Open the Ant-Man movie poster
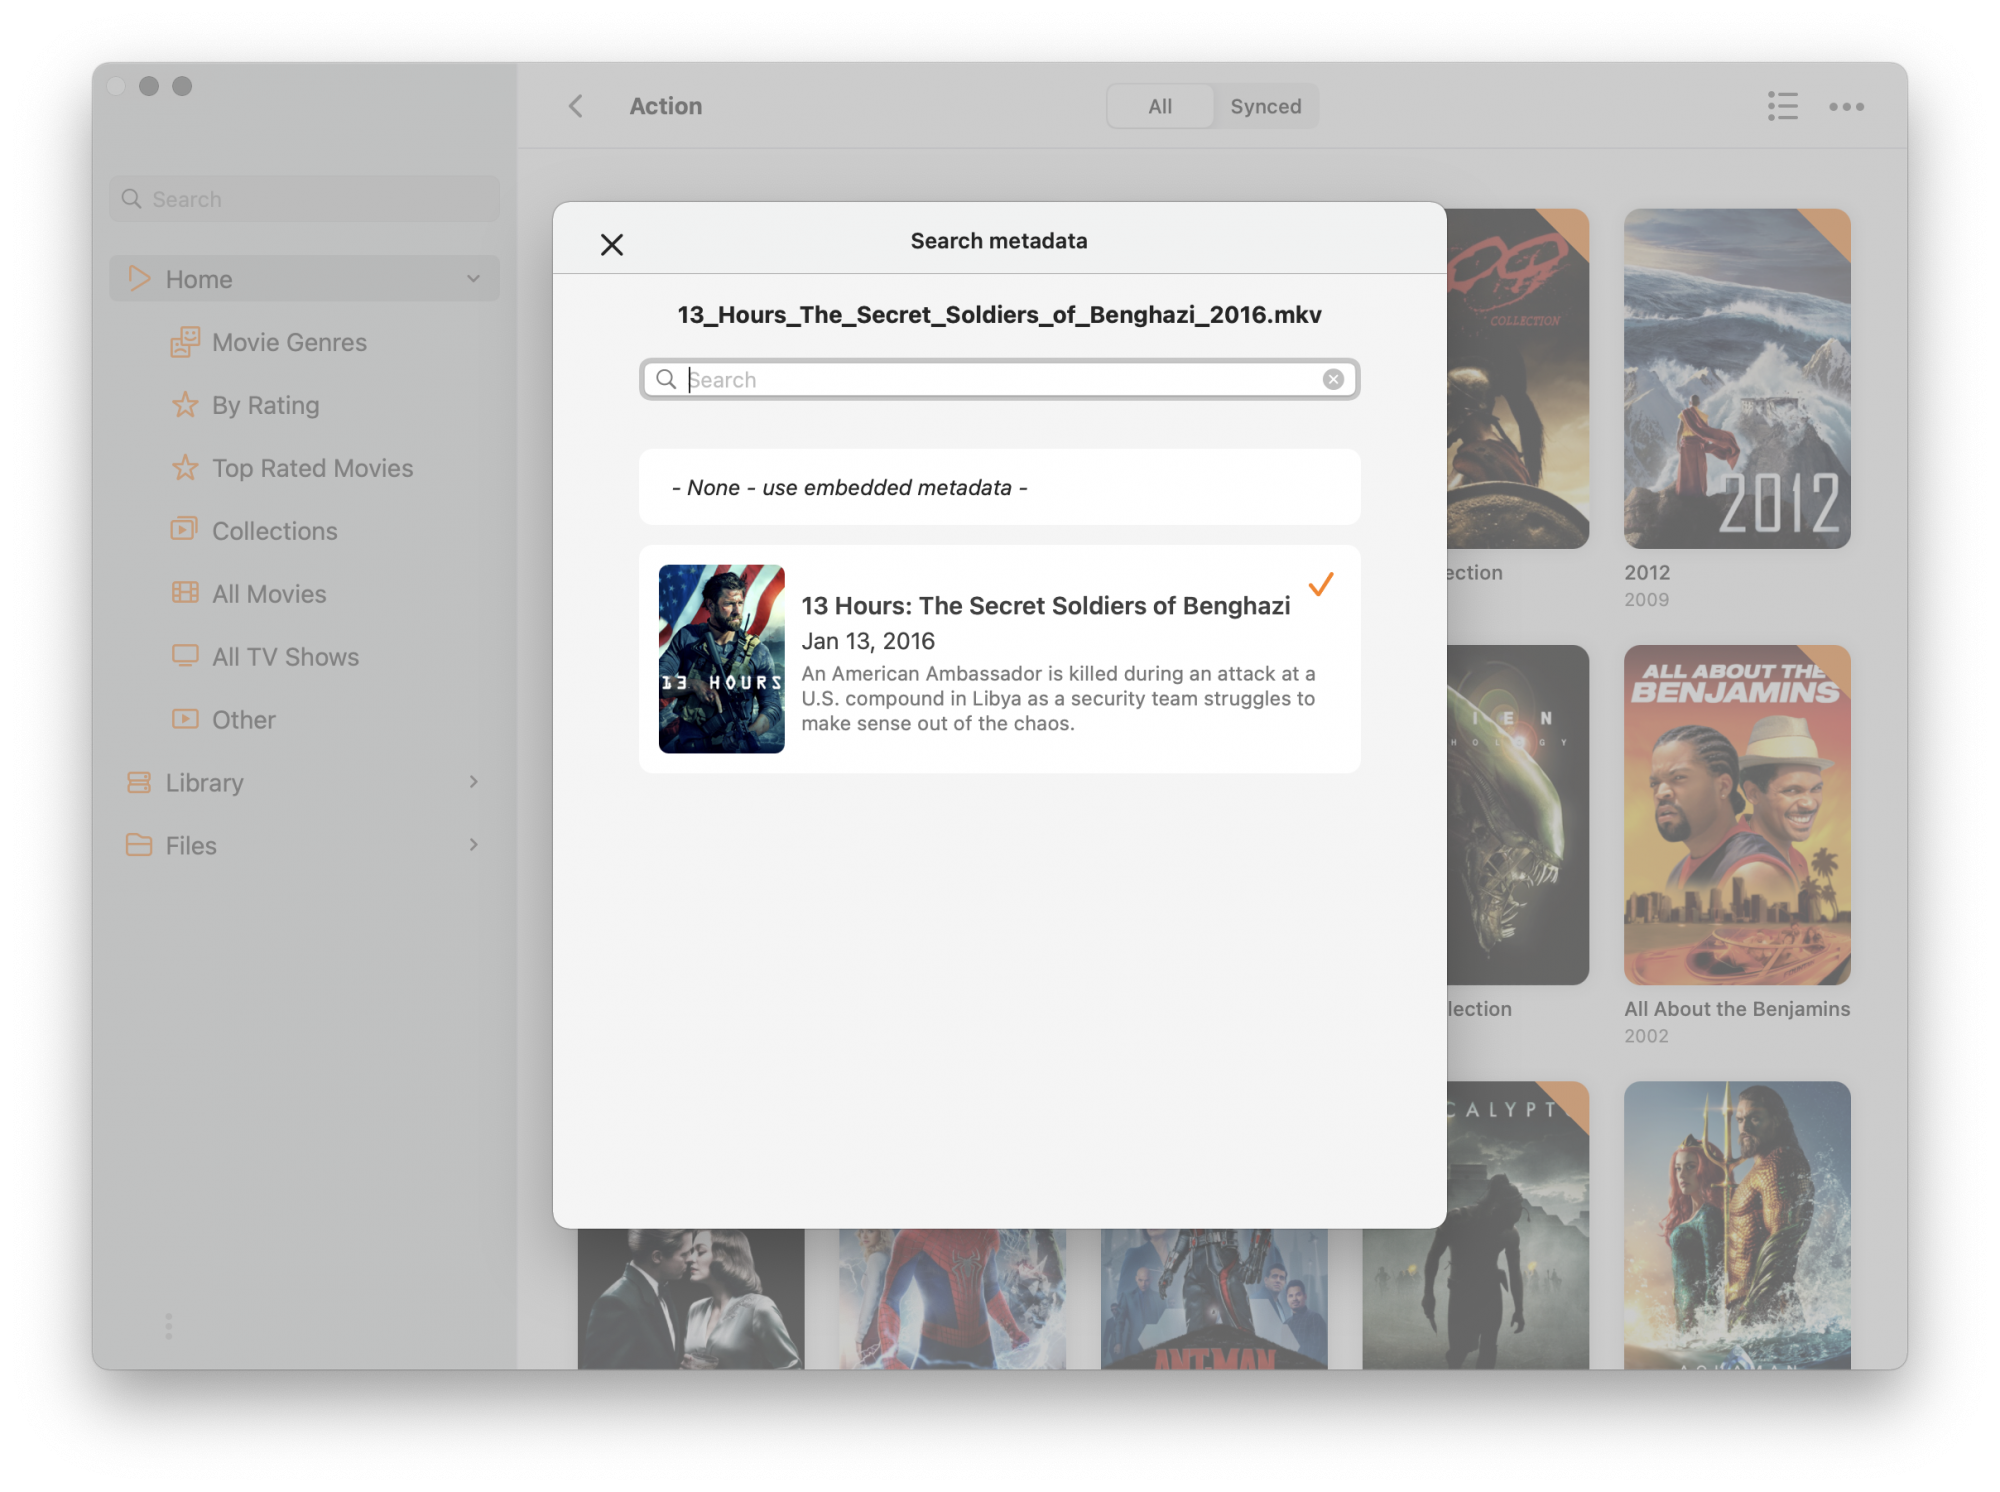 (x=1214, y=1299)
